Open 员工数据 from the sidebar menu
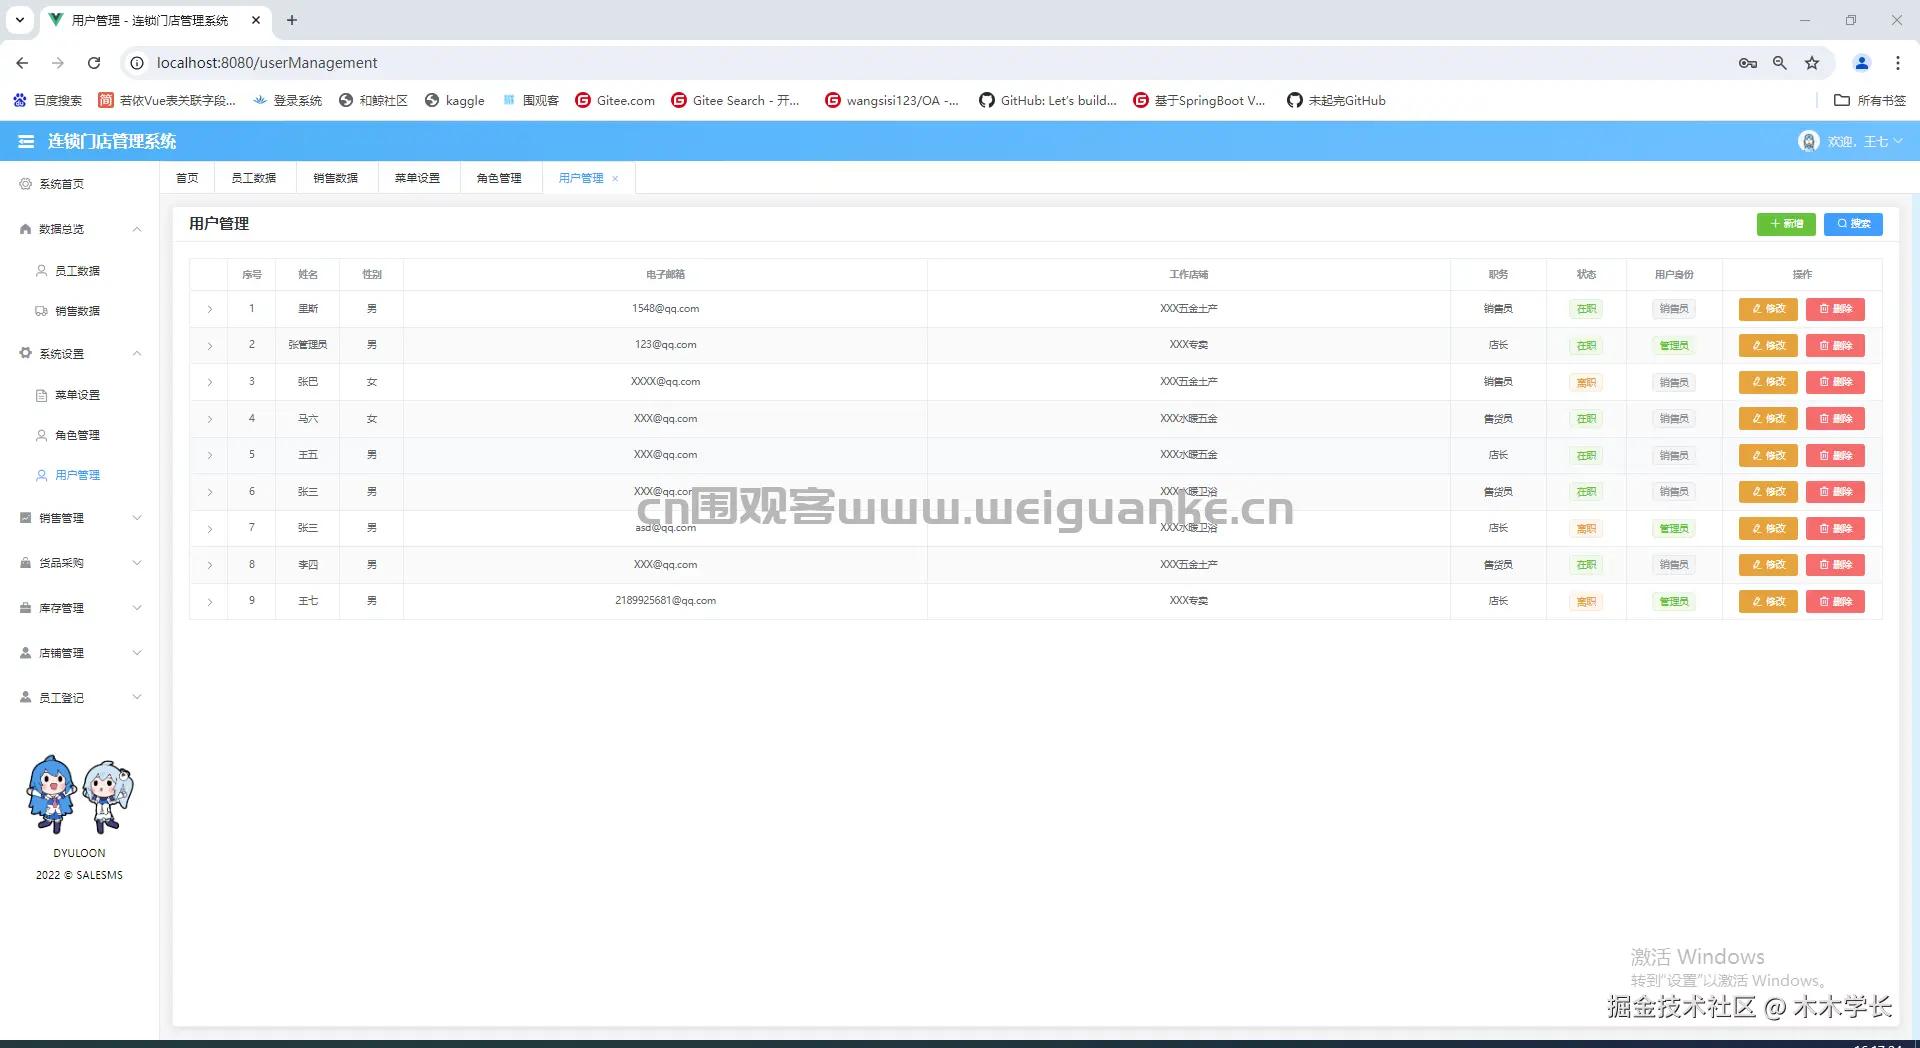 [x=78, y=271]
